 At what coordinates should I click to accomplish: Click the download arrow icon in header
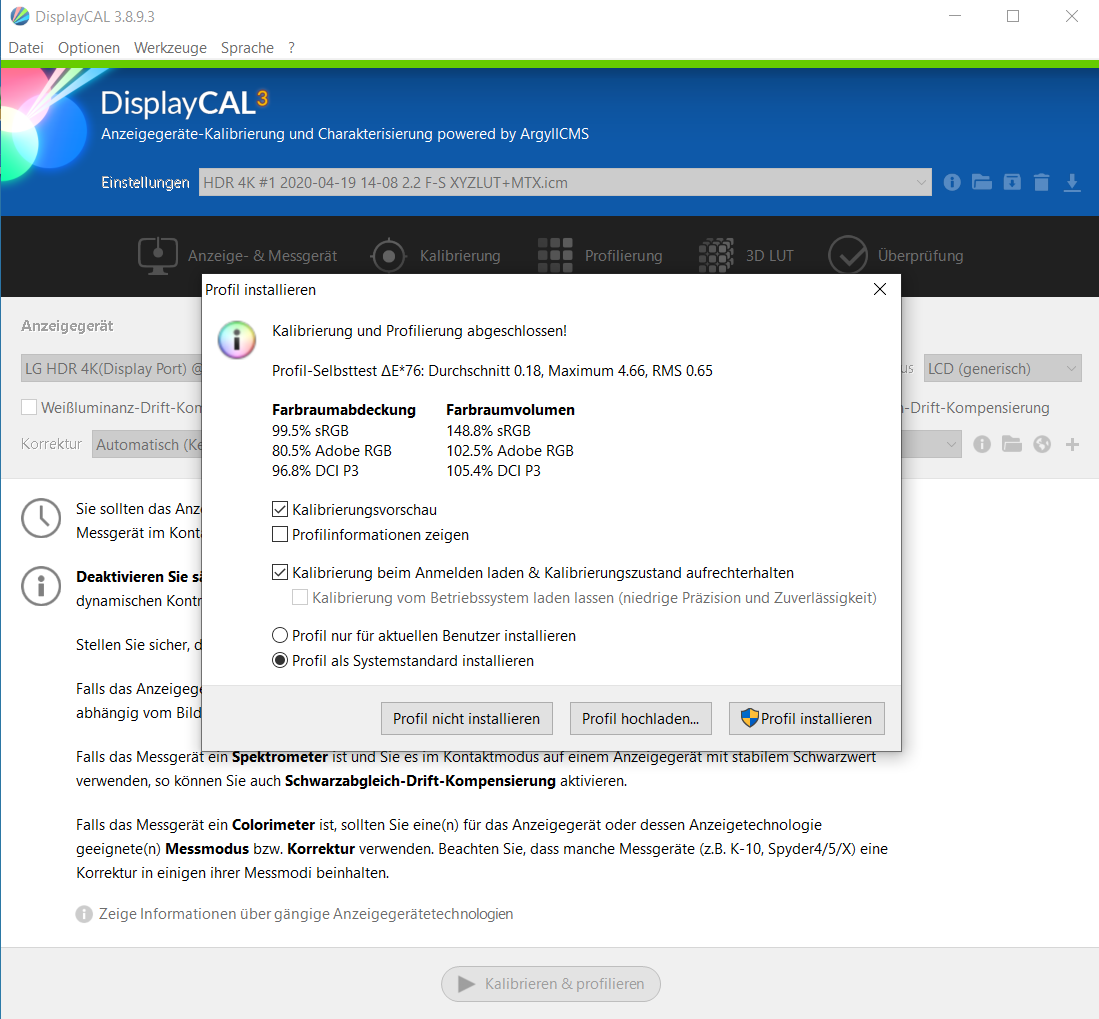pos(1072,182)
